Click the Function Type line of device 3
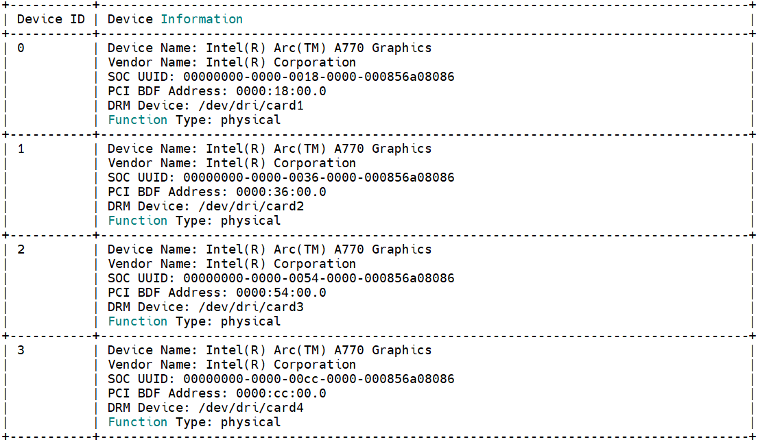The height and width of the screenshot is (442, 758). coord(194,422)
